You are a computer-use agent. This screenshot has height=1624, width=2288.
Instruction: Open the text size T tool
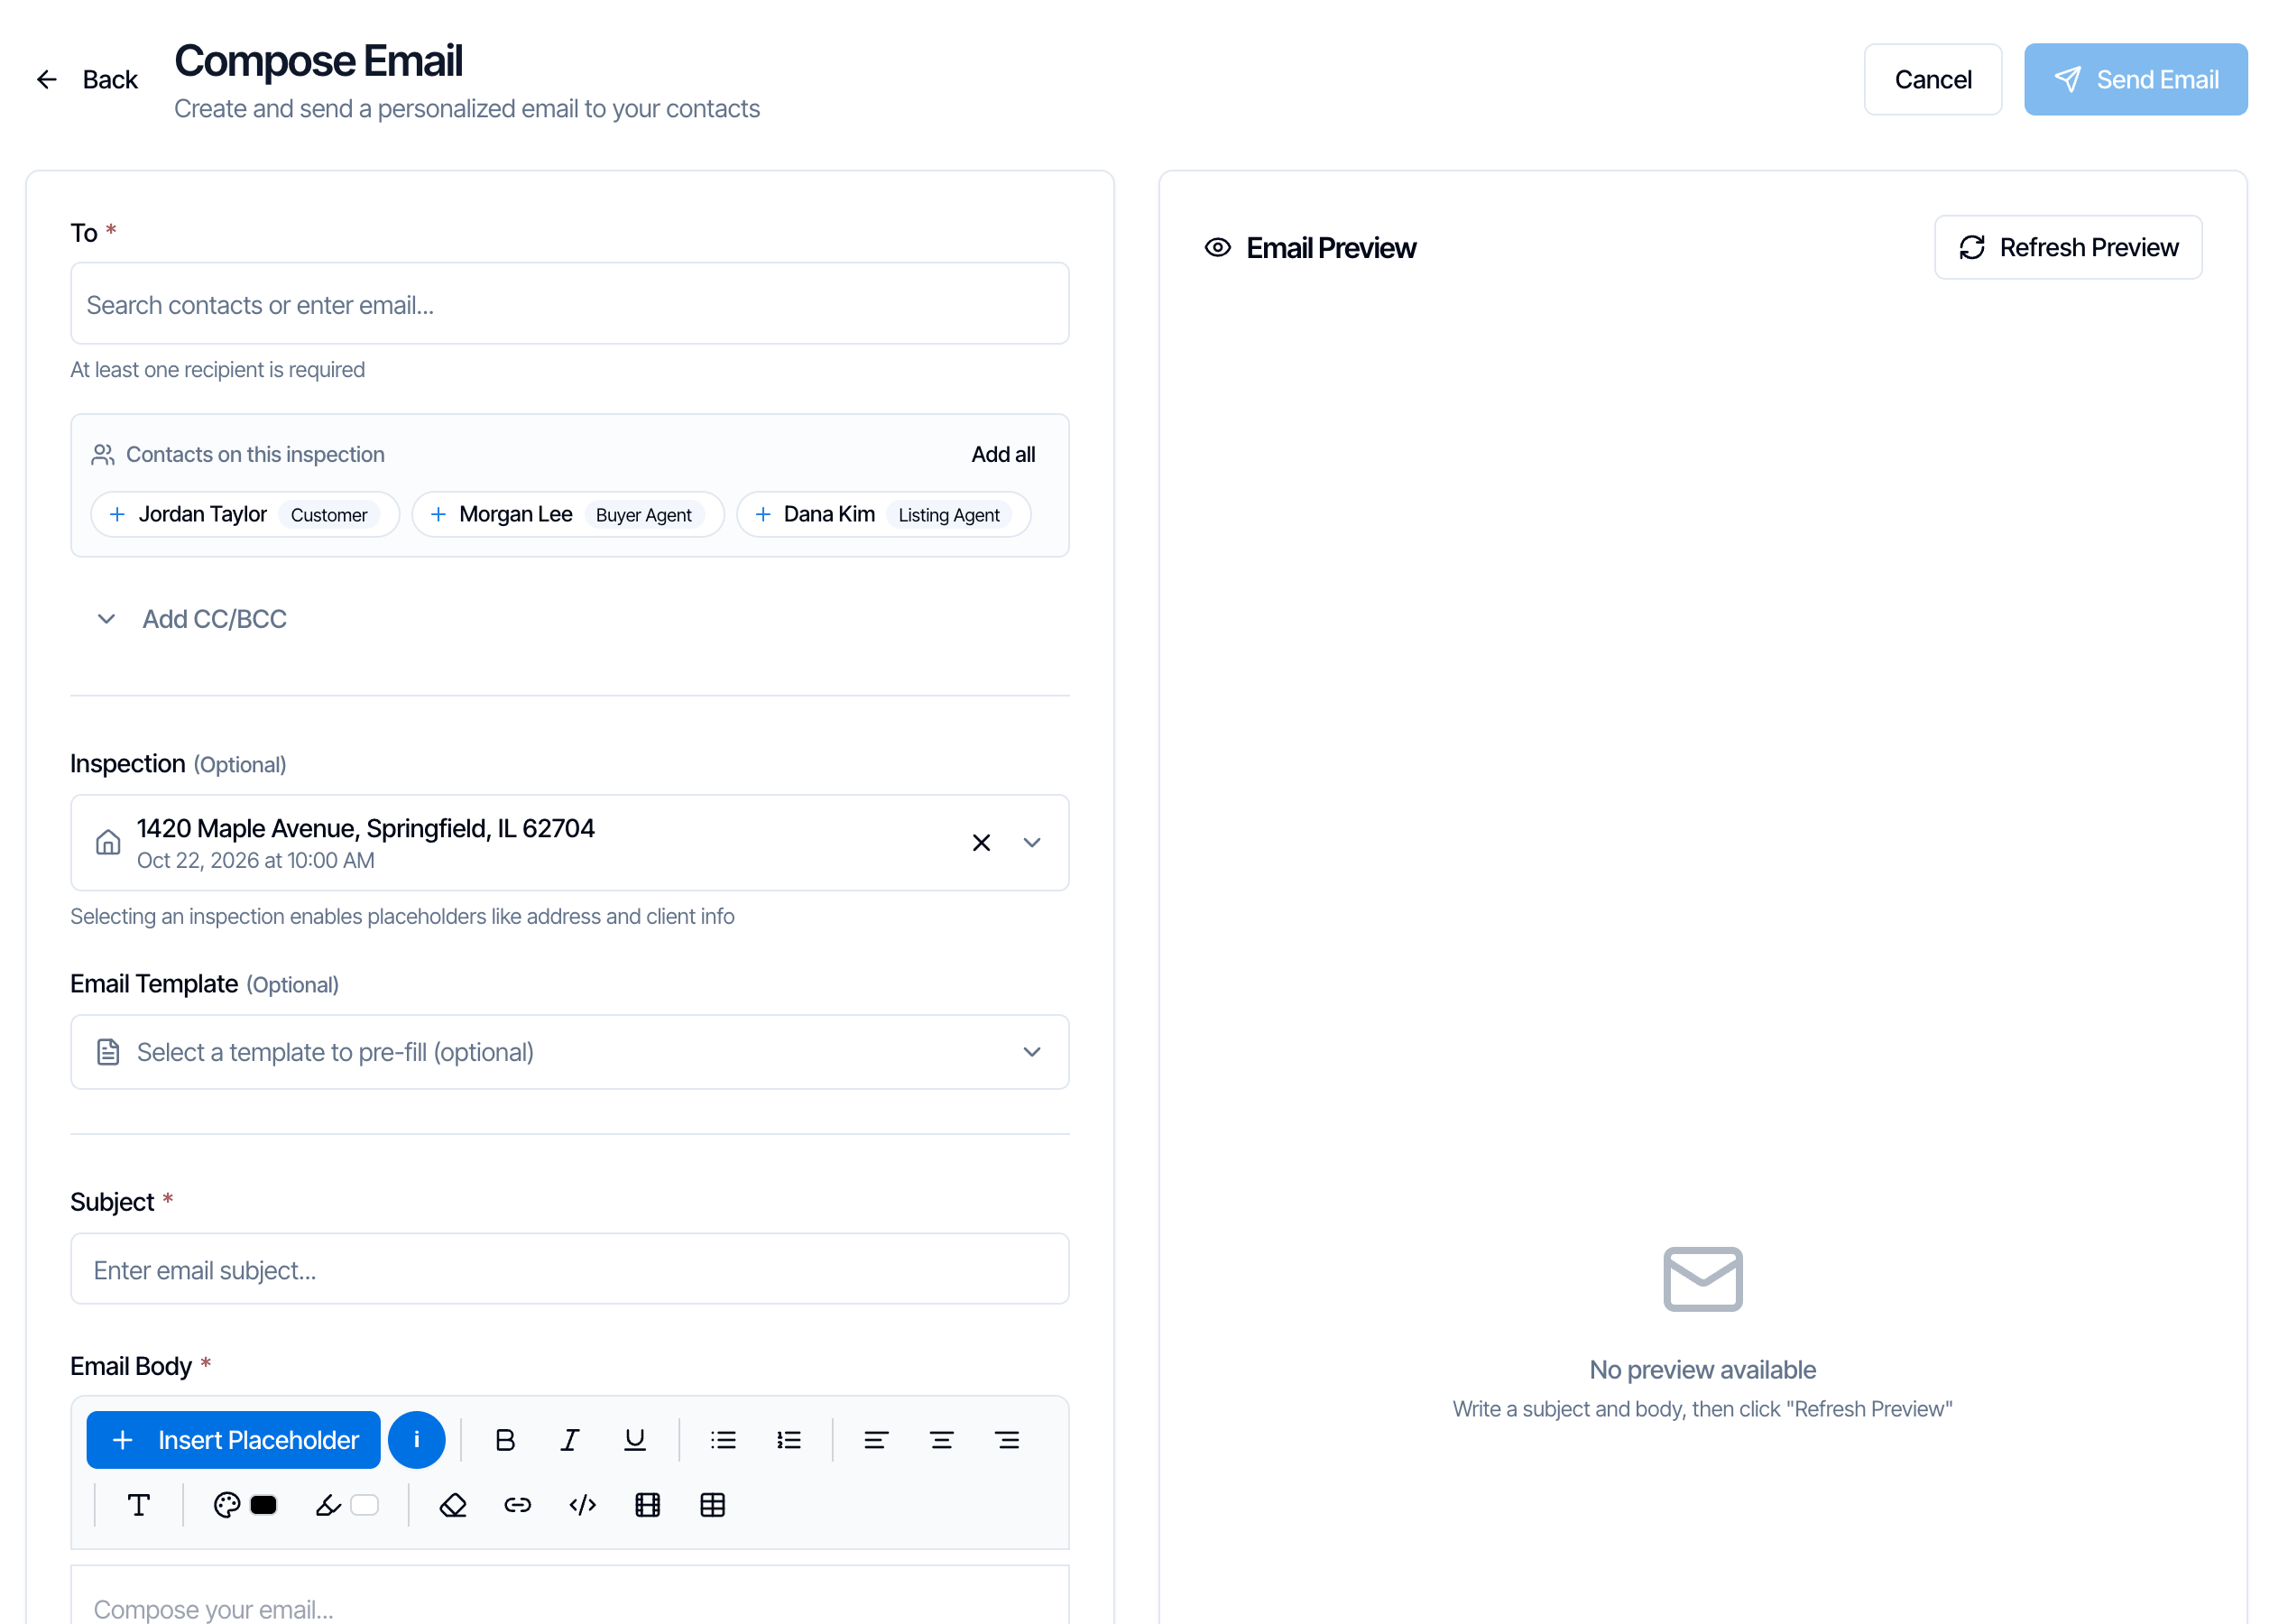[139, 1505]
